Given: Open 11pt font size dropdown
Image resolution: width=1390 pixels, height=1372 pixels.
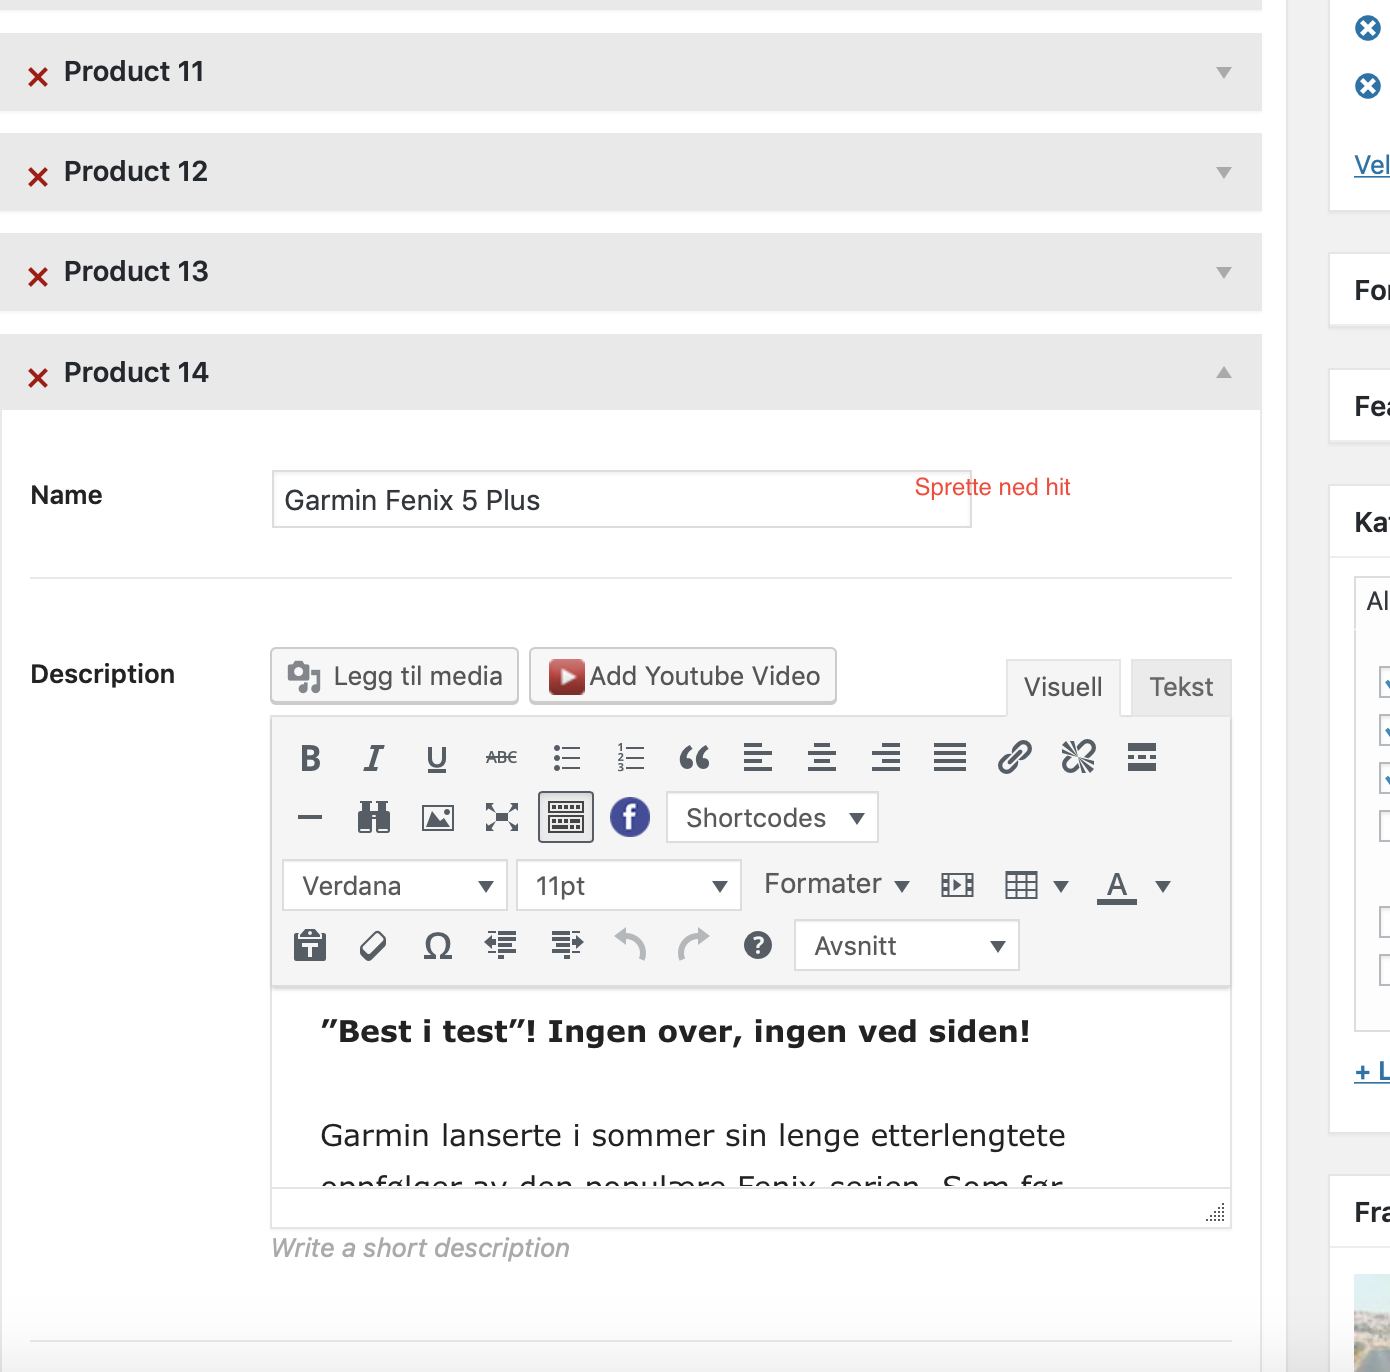Looking at the screenshot, I should (629, 885).
